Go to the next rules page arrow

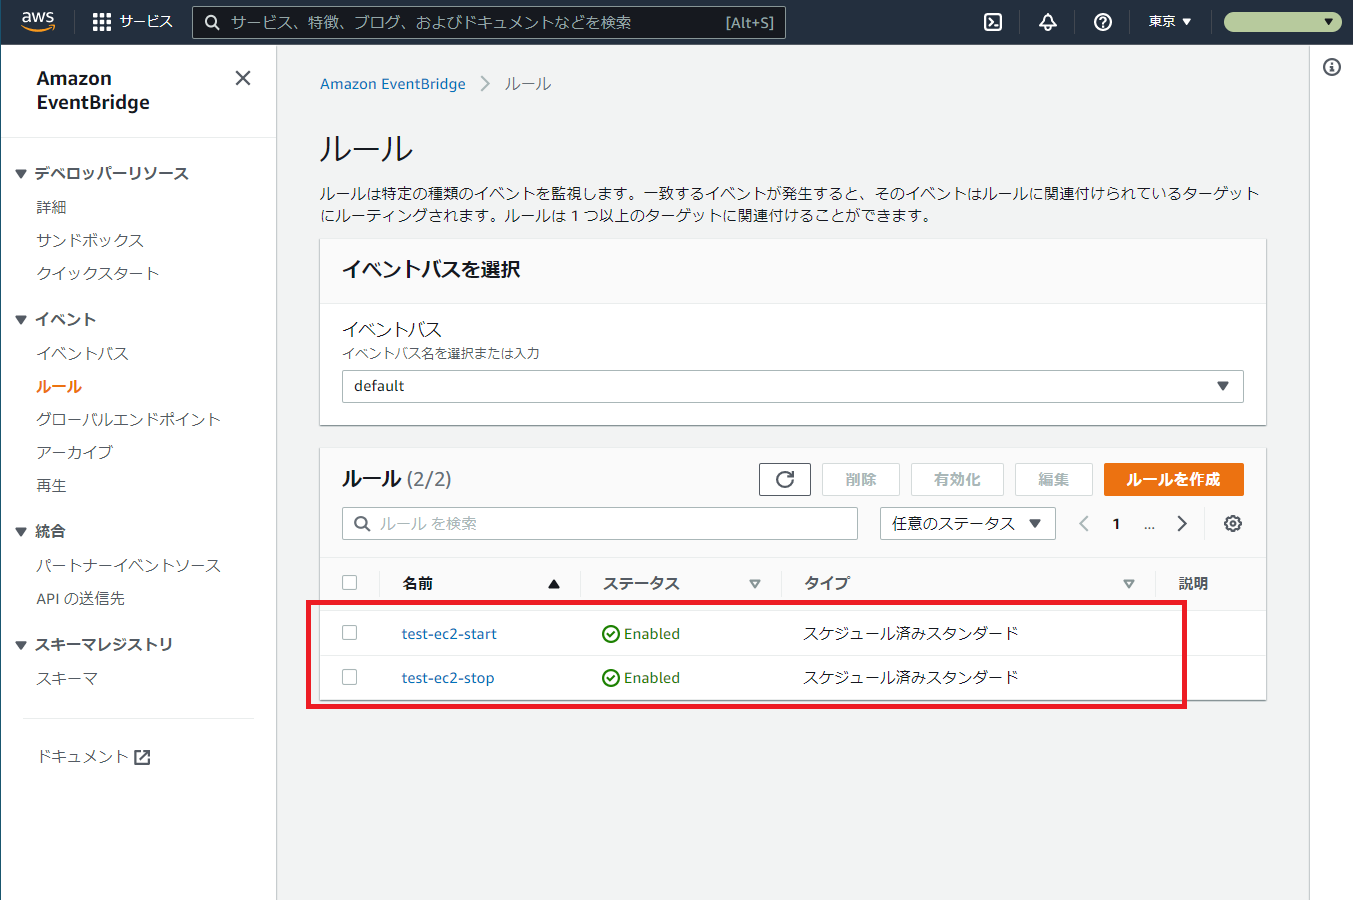pos(1182,523)
